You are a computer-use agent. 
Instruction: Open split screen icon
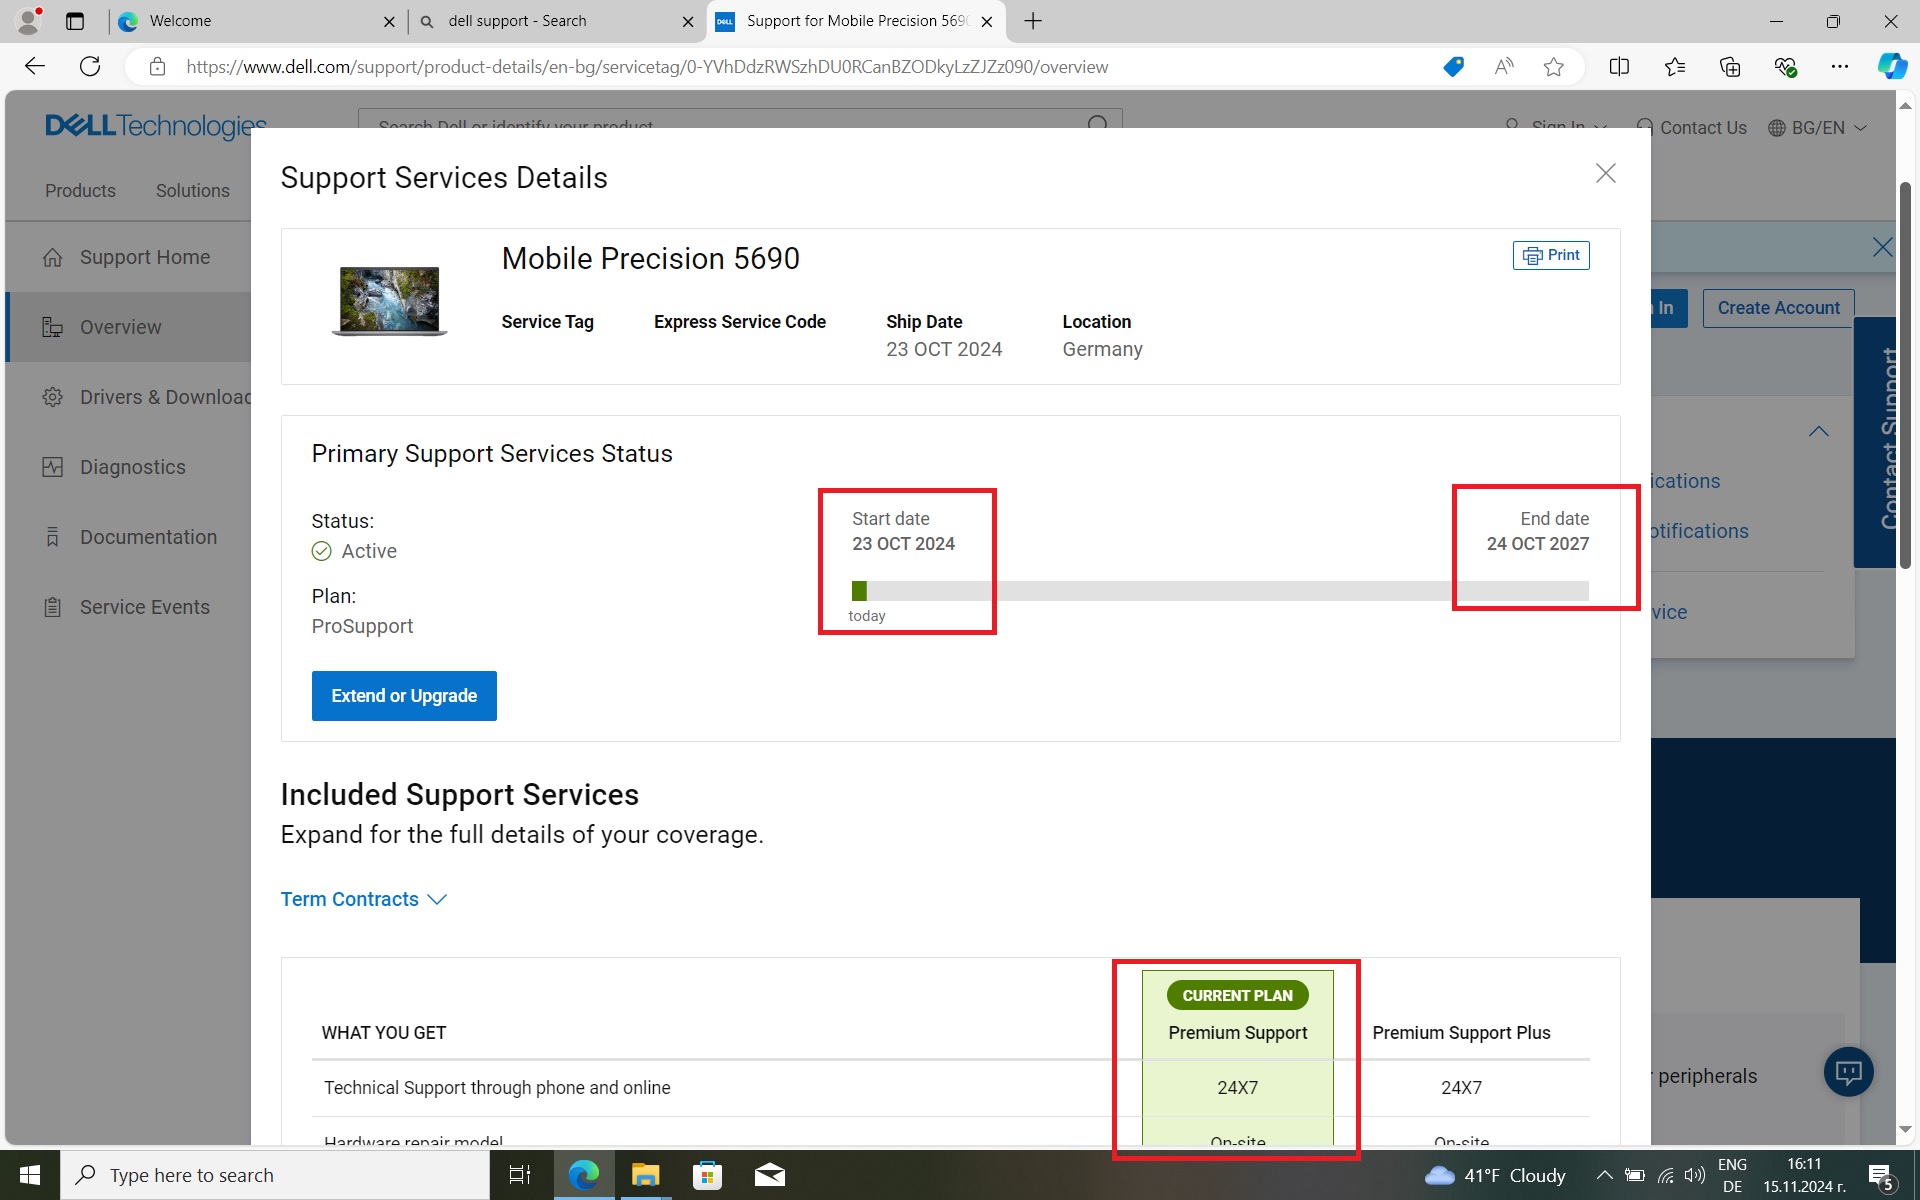(x=1619, y=67)
